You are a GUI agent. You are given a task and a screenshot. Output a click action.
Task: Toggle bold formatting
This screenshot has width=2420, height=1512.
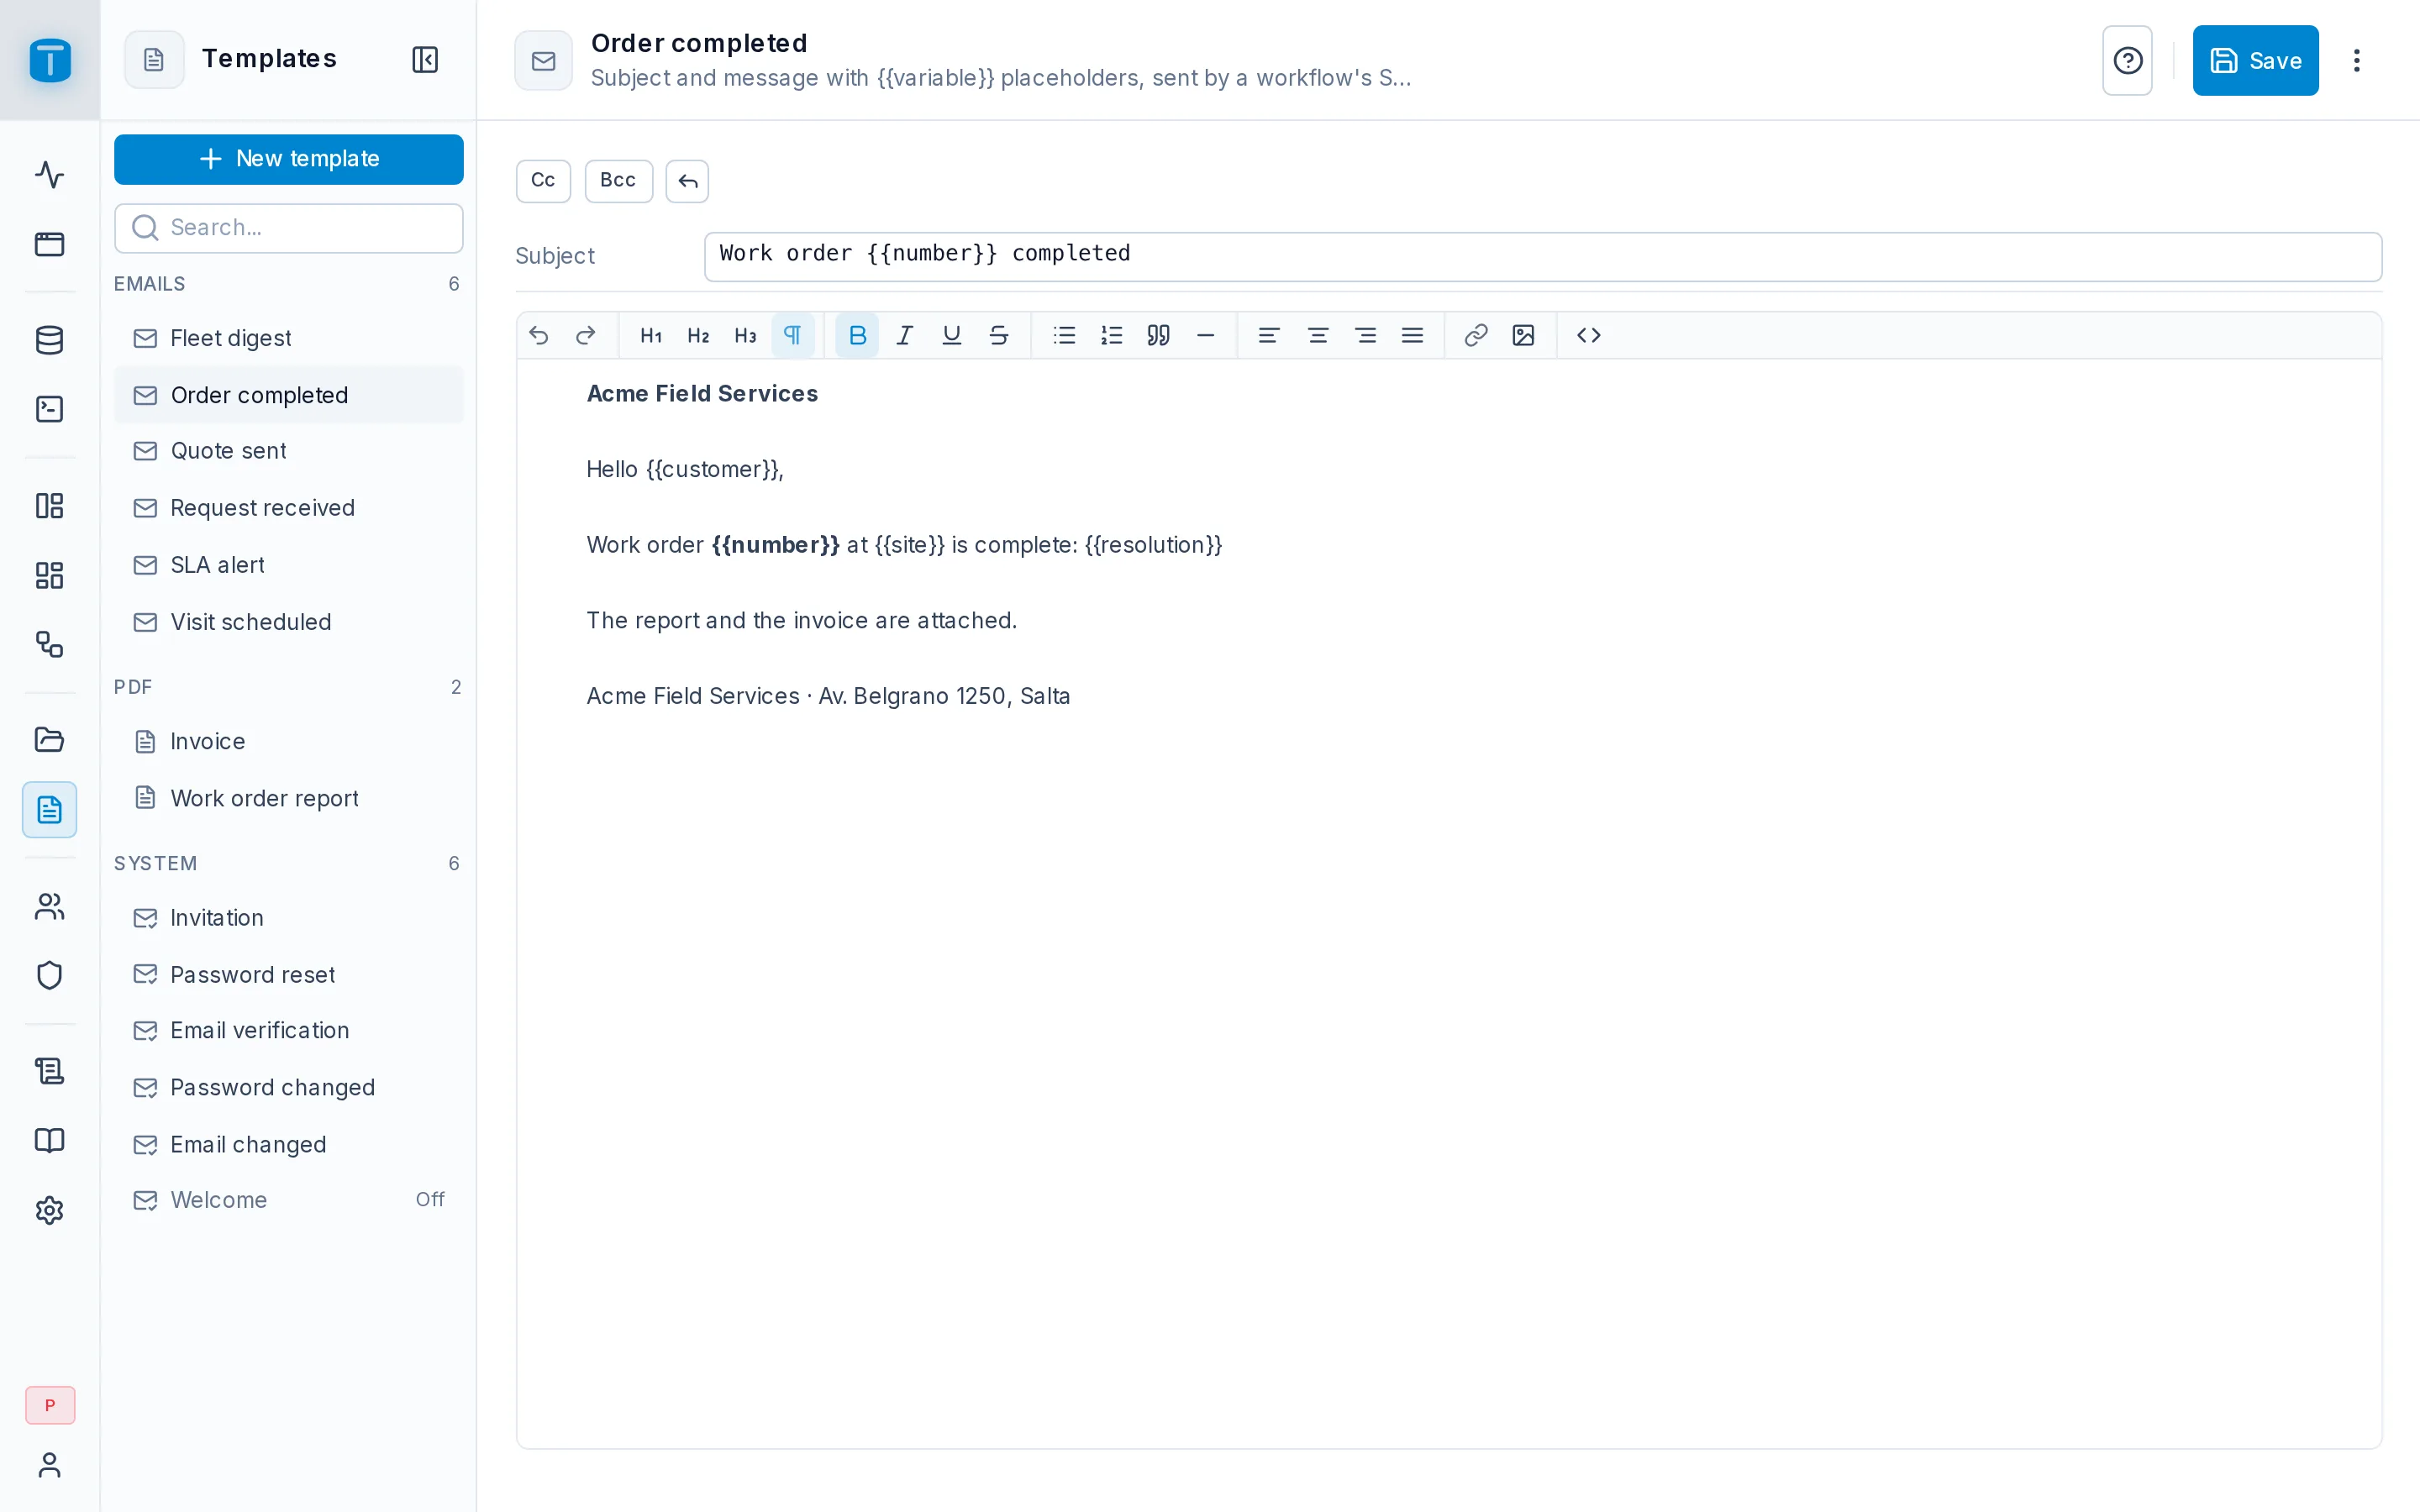pos(857,336)
